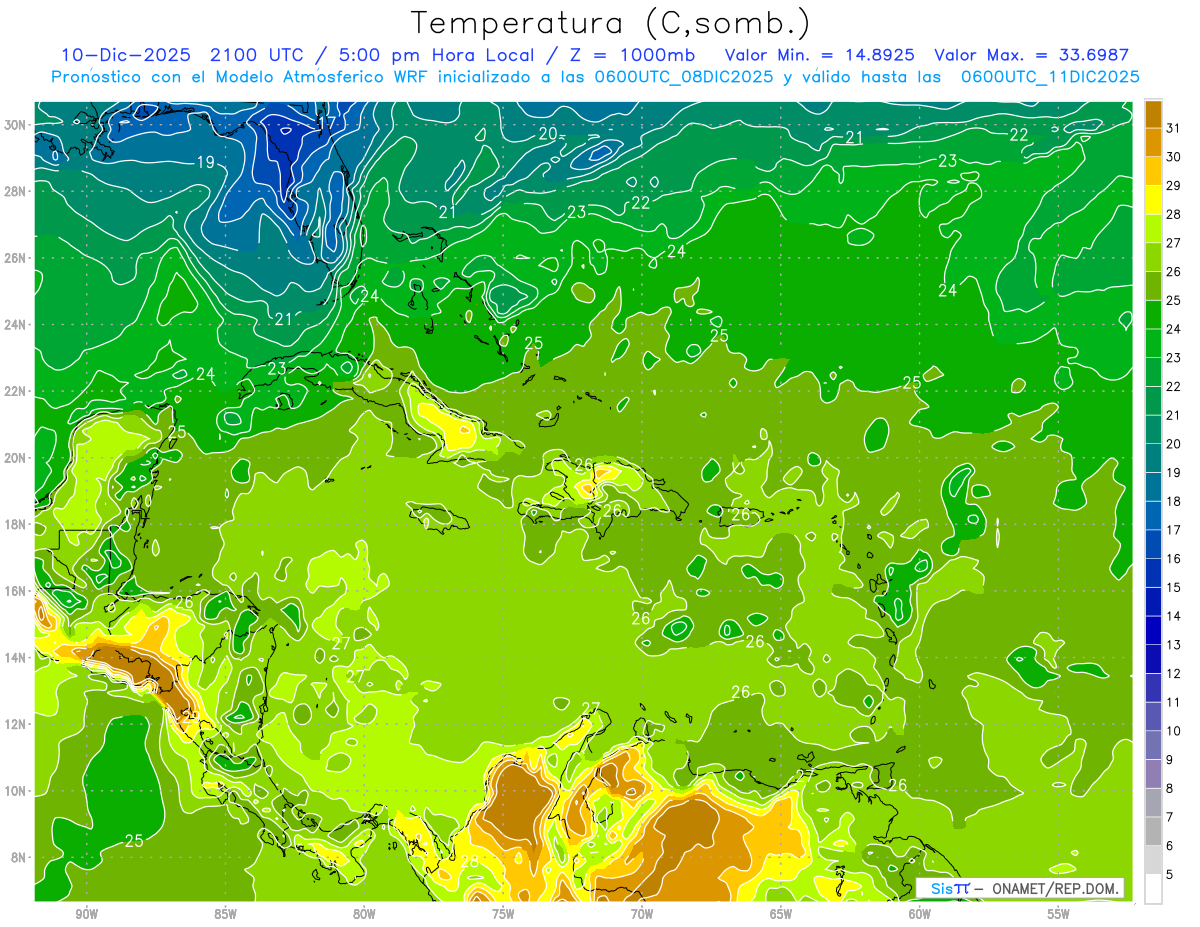Click the "16" label on the color scale
The width and height of the screenshot is (1200, 927).
1174,559
